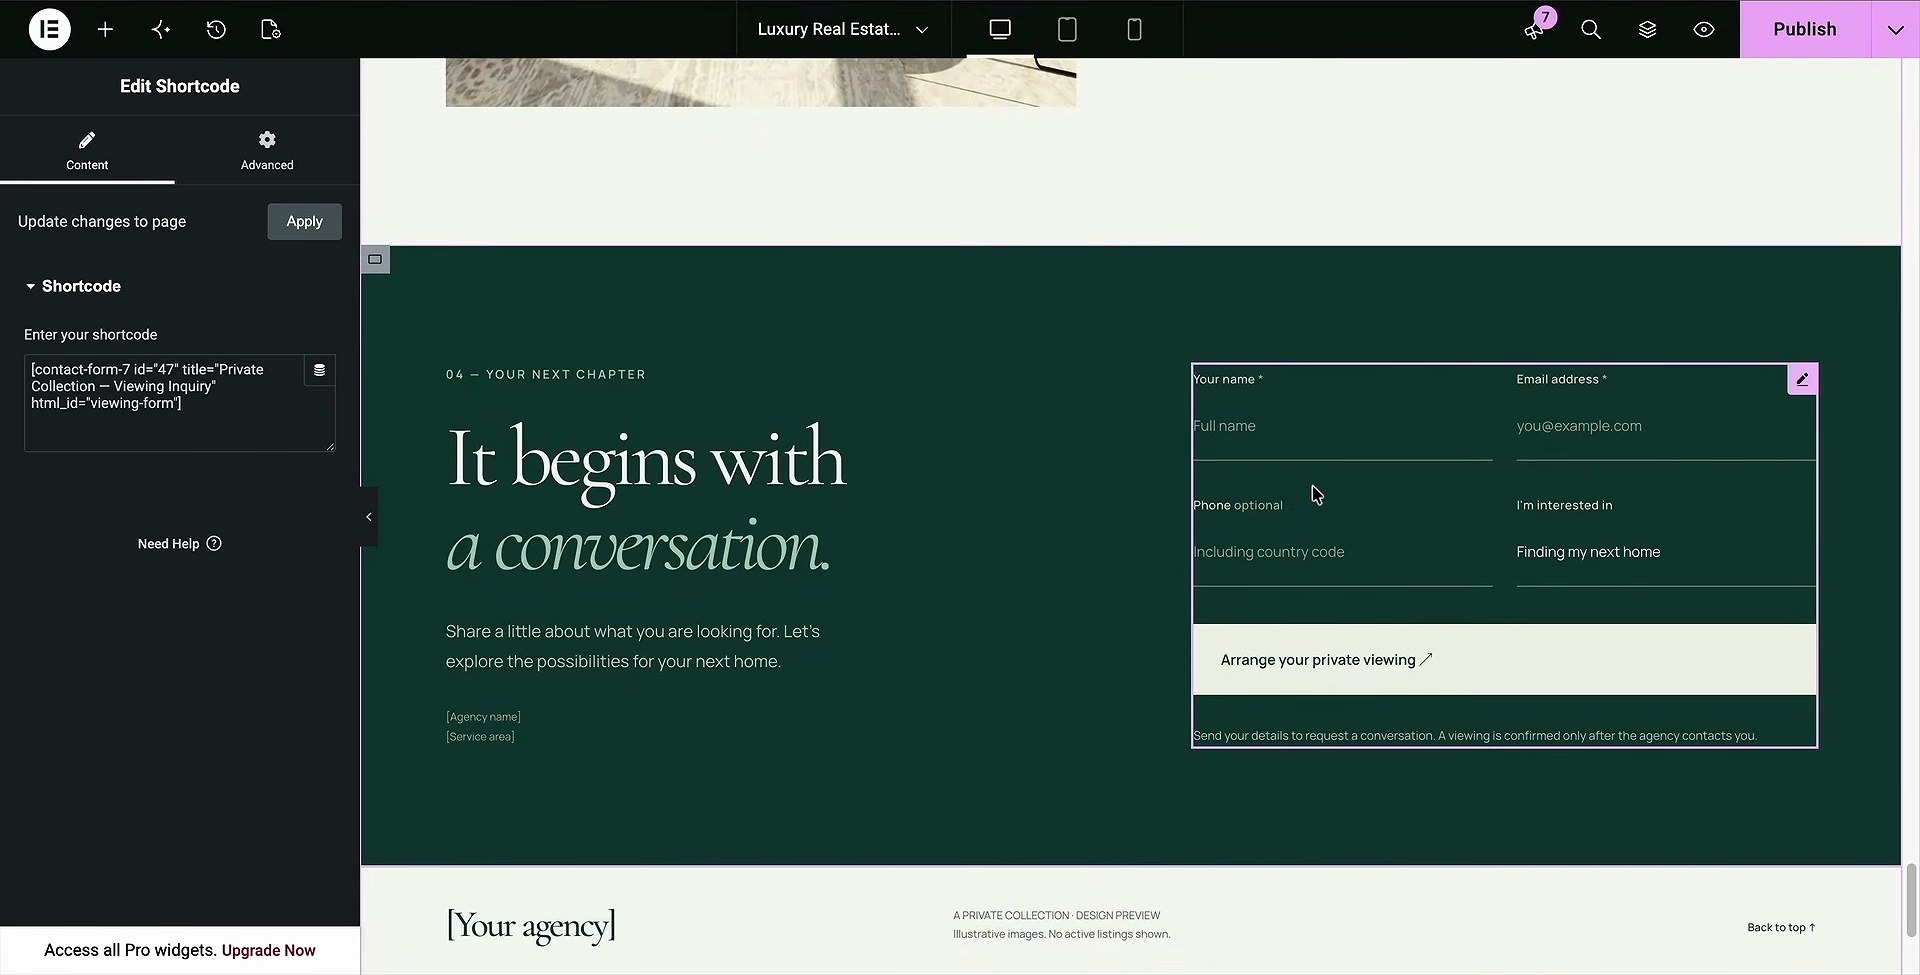
Task: Open the Page Settings document icon
Action: point(271,29)
